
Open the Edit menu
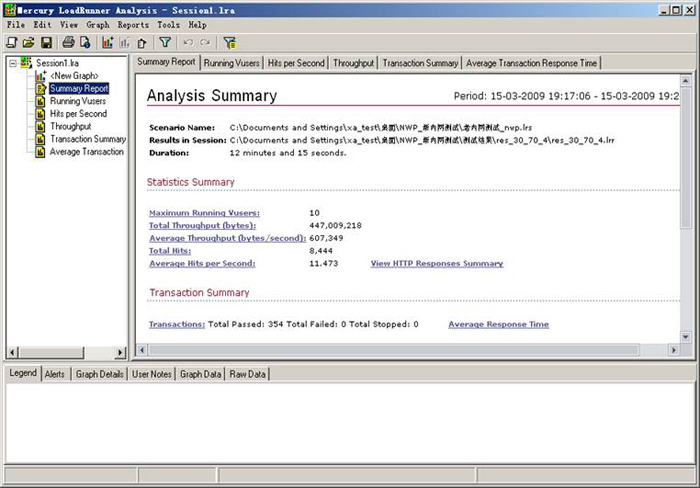pyautogui.click(x=42, y=25)
